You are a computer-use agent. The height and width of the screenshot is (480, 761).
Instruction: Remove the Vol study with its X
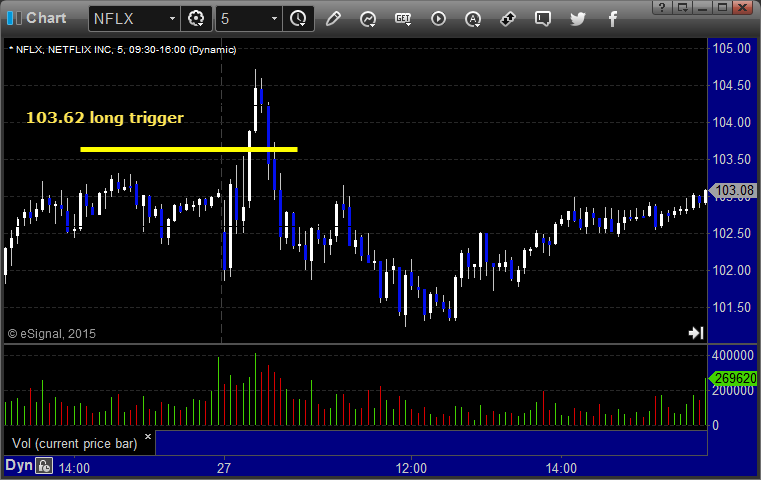148,436
